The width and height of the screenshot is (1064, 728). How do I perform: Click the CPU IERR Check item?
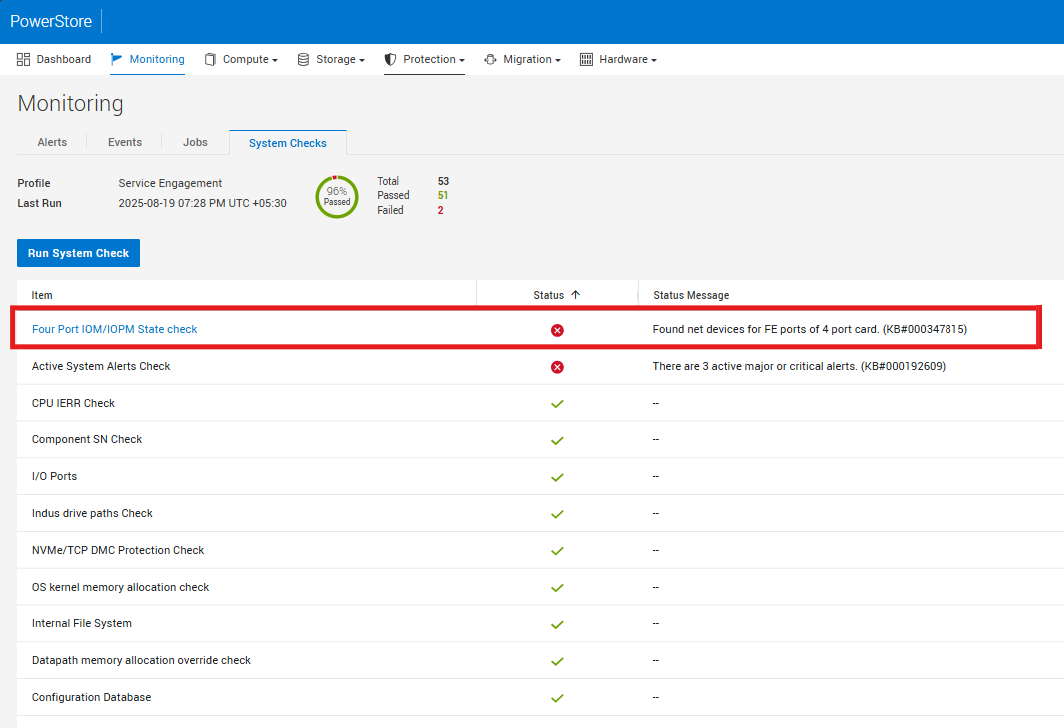tap(73, 403)
